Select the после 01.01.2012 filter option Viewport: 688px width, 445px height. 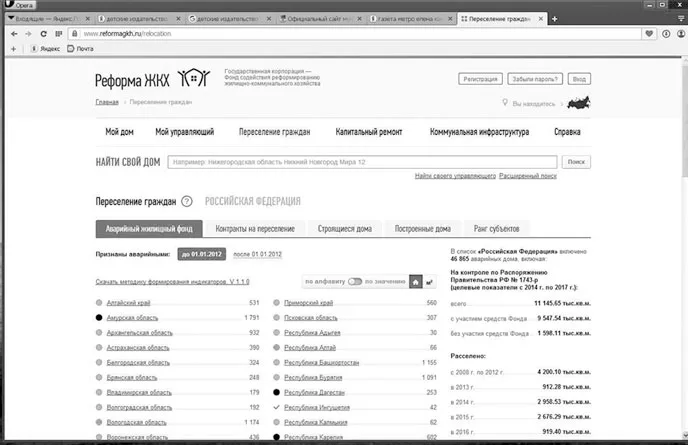258,254
